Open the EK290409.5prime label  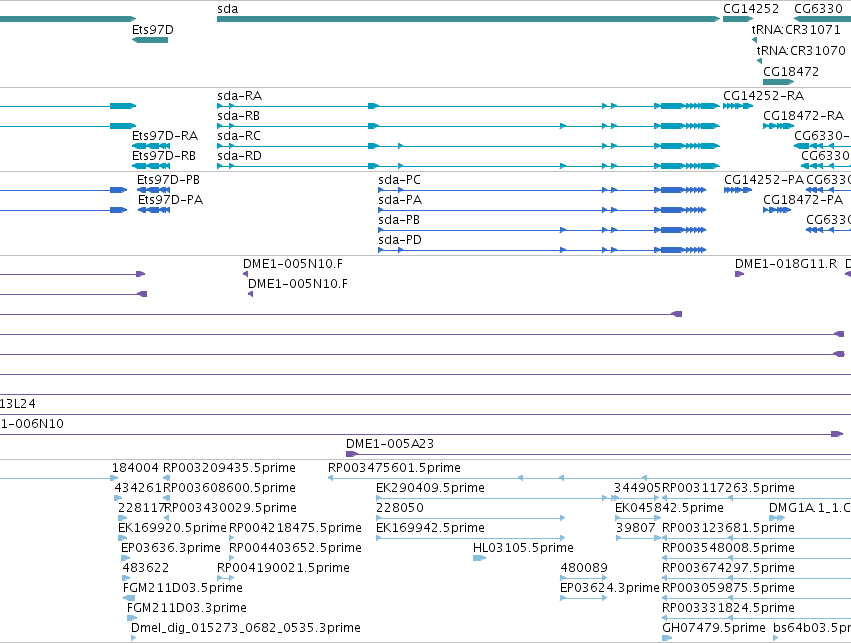(430, 488)
